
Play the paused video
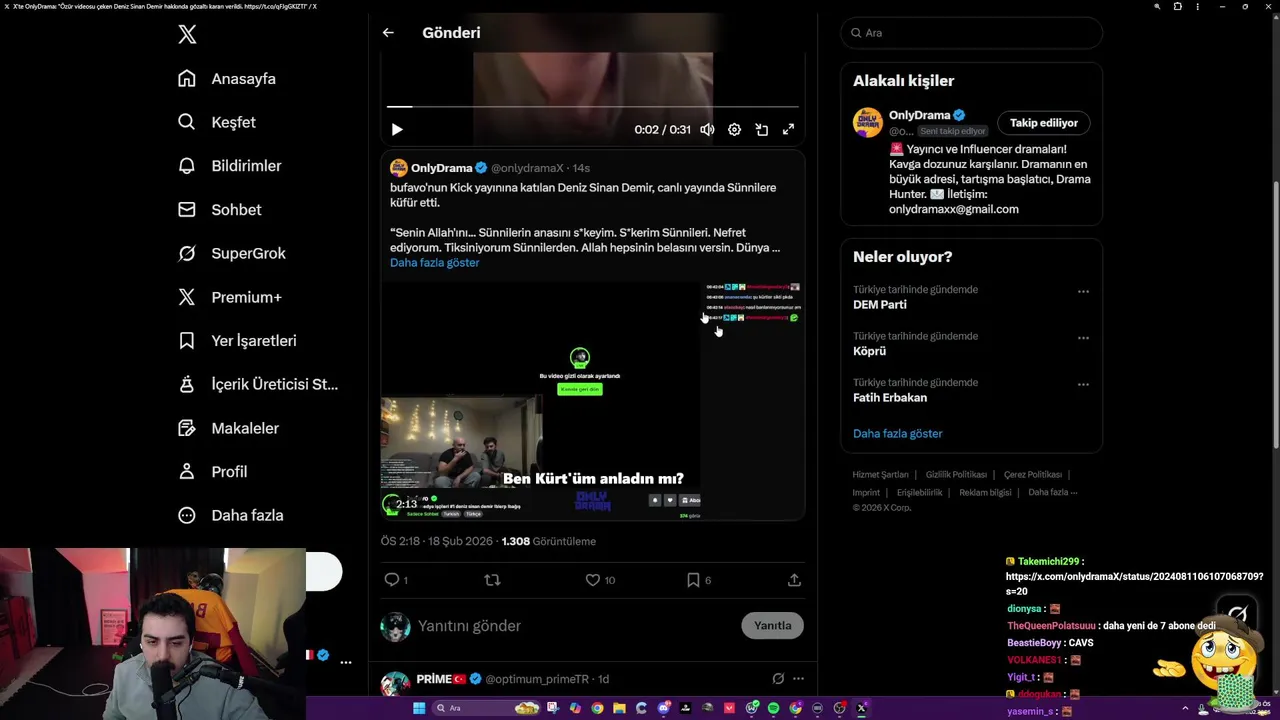397,129
